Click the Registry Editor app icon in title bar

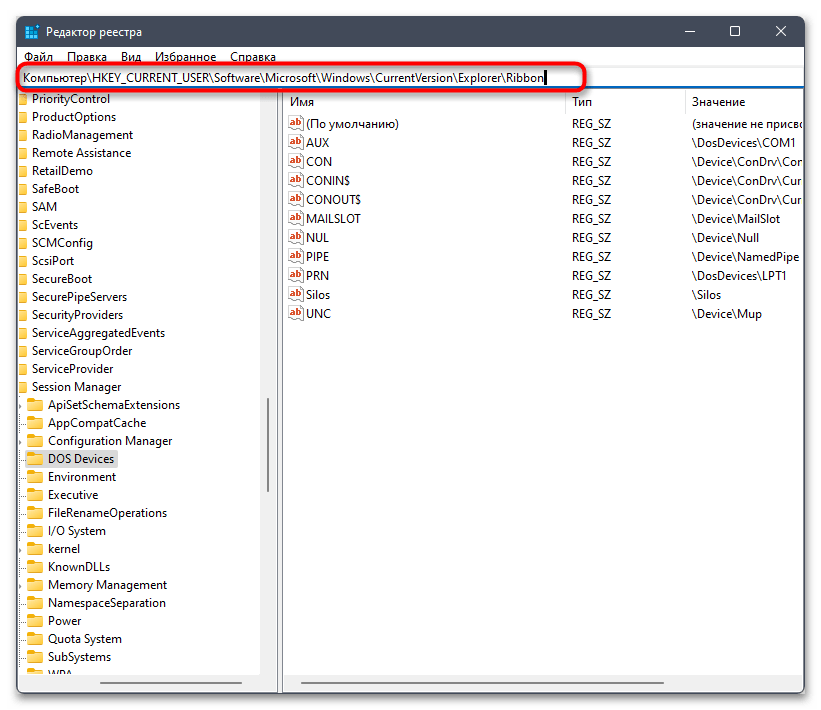(x=32, y=32)
